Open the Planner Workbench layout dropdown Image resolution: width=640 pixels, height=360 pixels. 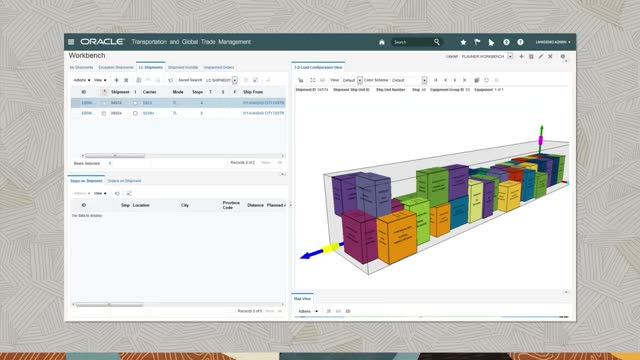510,56
